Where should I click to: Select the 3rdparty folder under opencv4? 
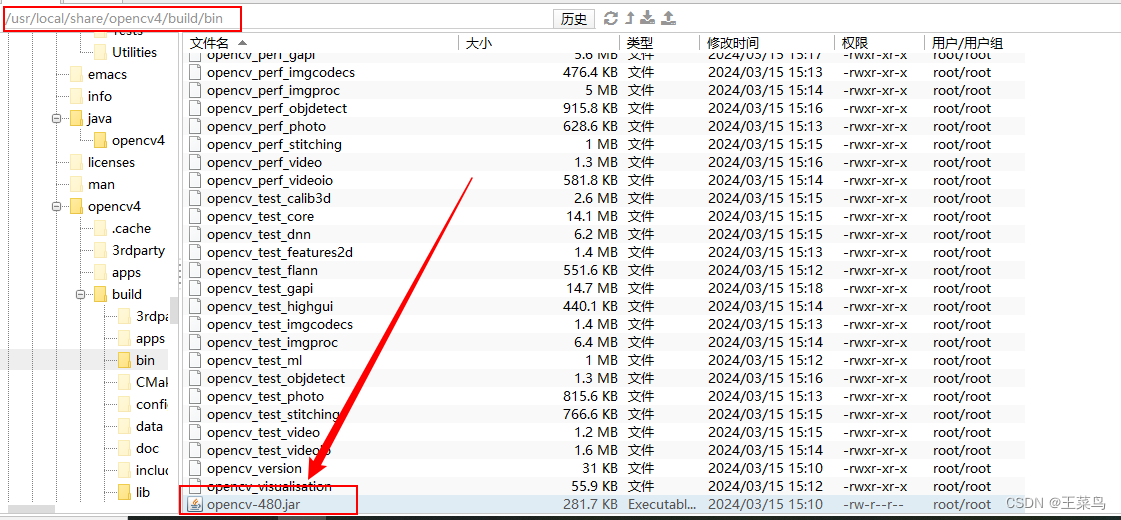point(139,250)
